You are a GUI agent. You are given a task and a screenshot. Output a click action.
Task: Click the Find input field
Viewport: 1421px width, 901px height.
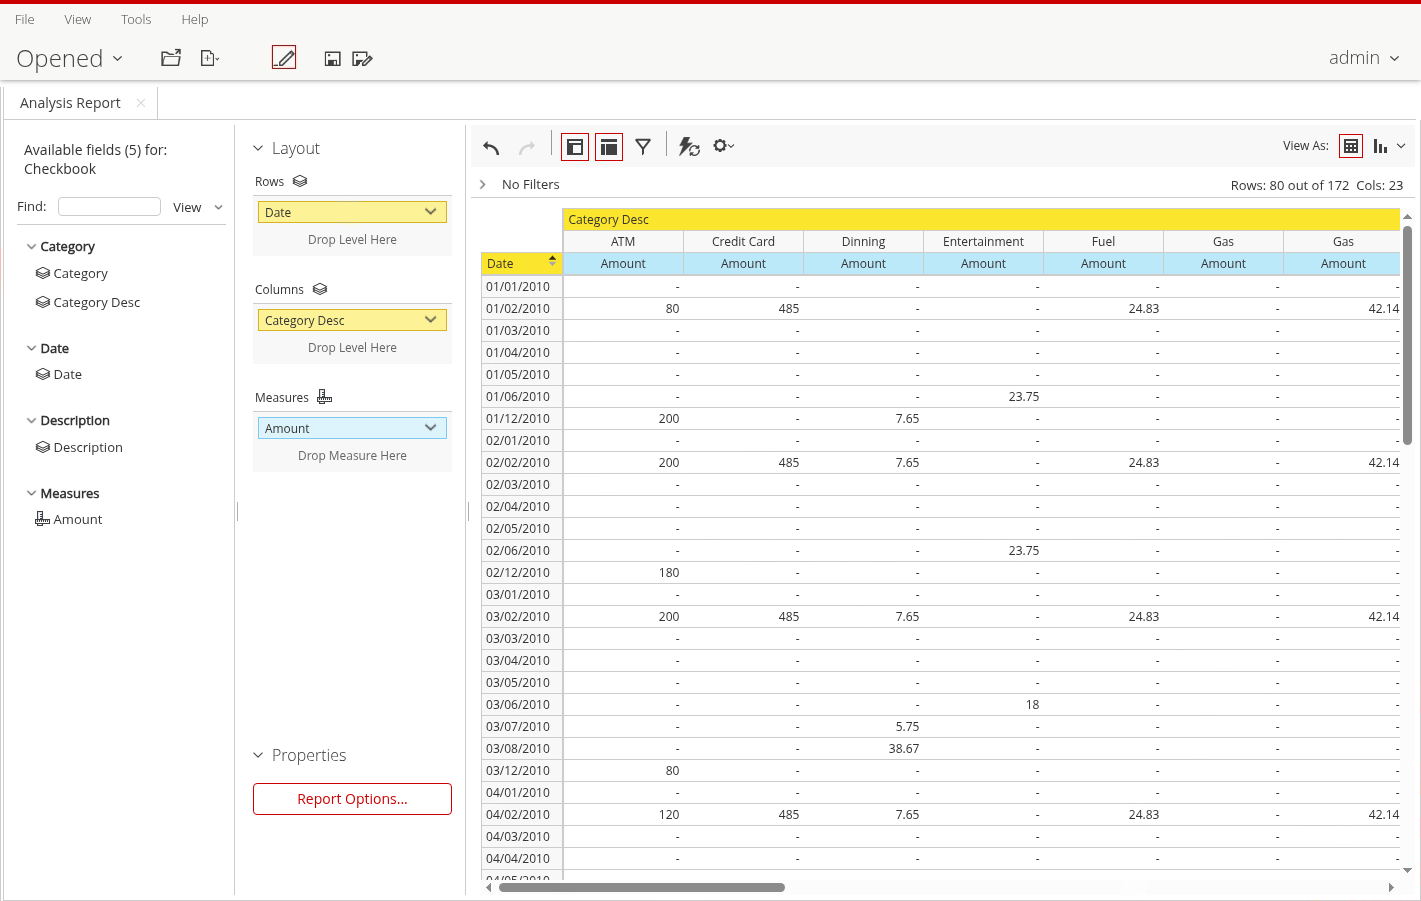(x=109, y=207)
